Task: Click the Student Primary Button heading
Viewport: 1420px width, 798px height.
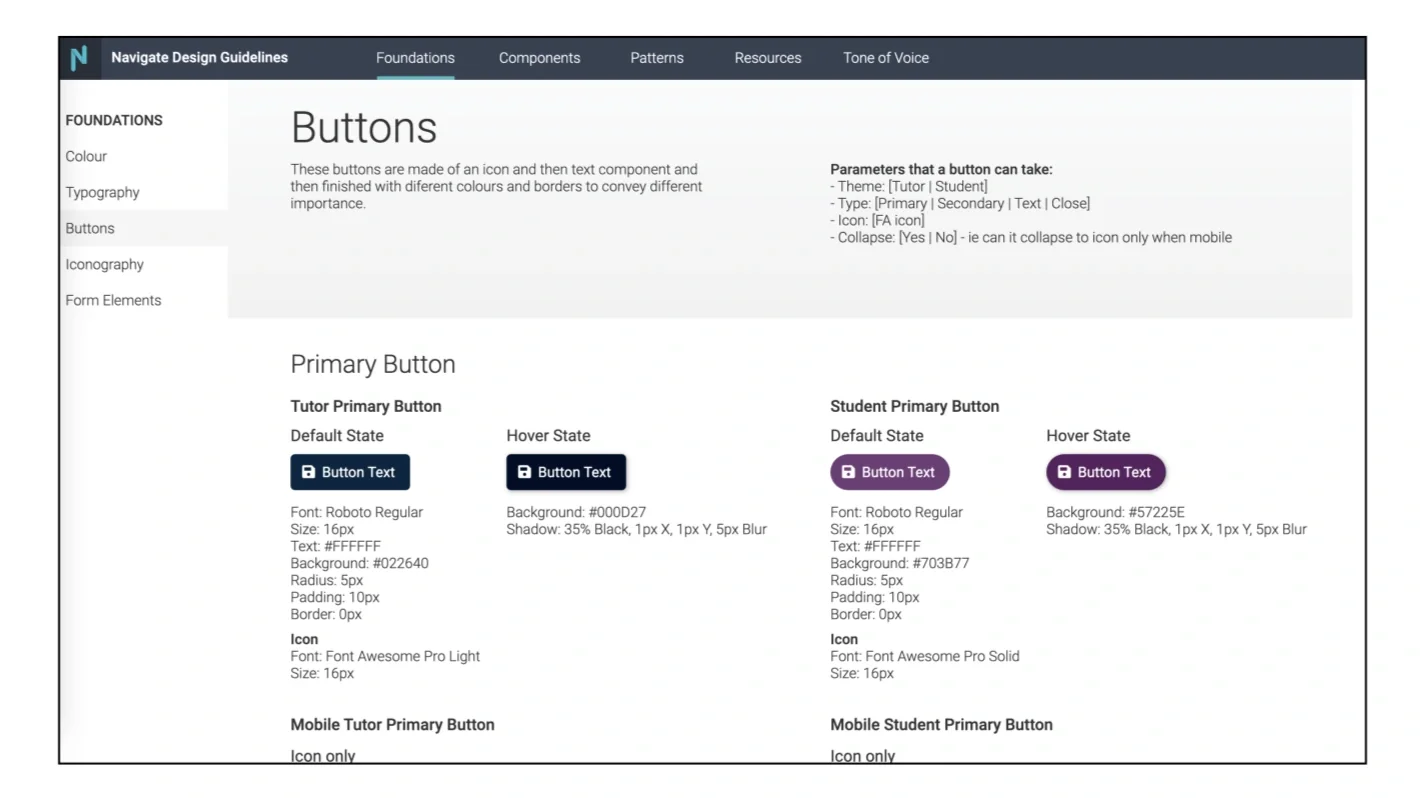Action: pos(914,406)
